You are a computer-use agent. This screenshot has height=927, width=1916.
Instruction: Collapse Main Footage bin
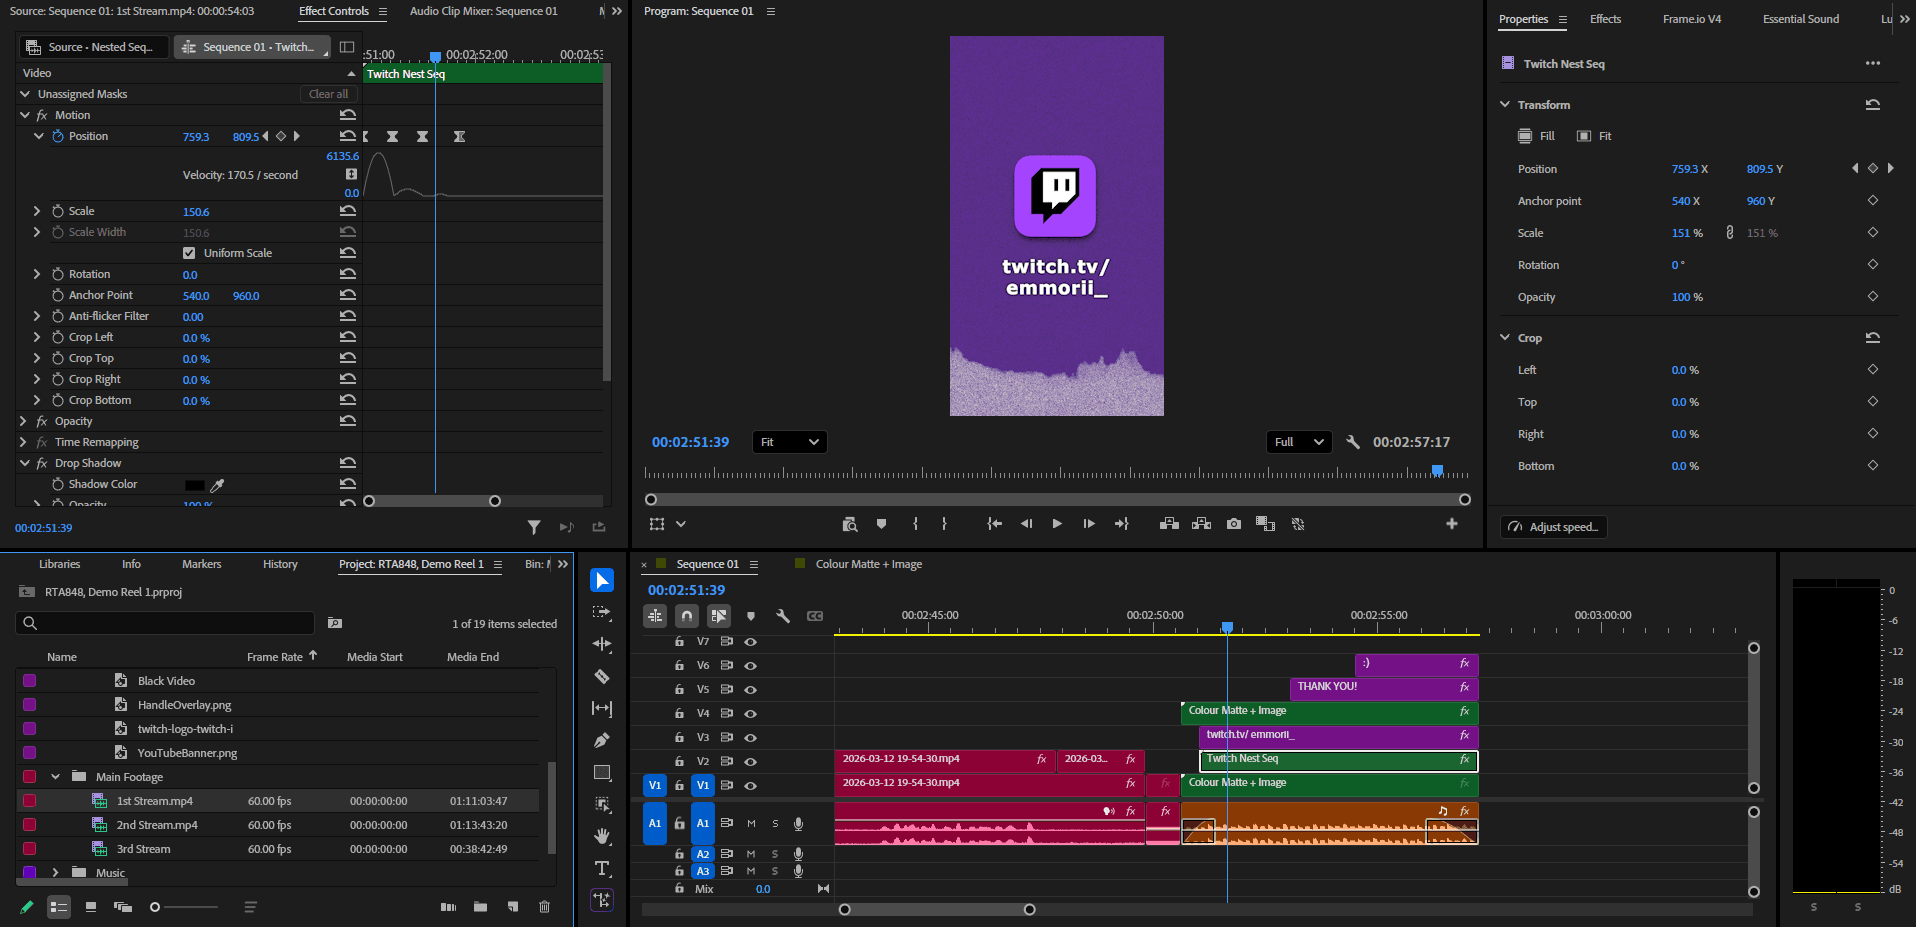point(55,777)
